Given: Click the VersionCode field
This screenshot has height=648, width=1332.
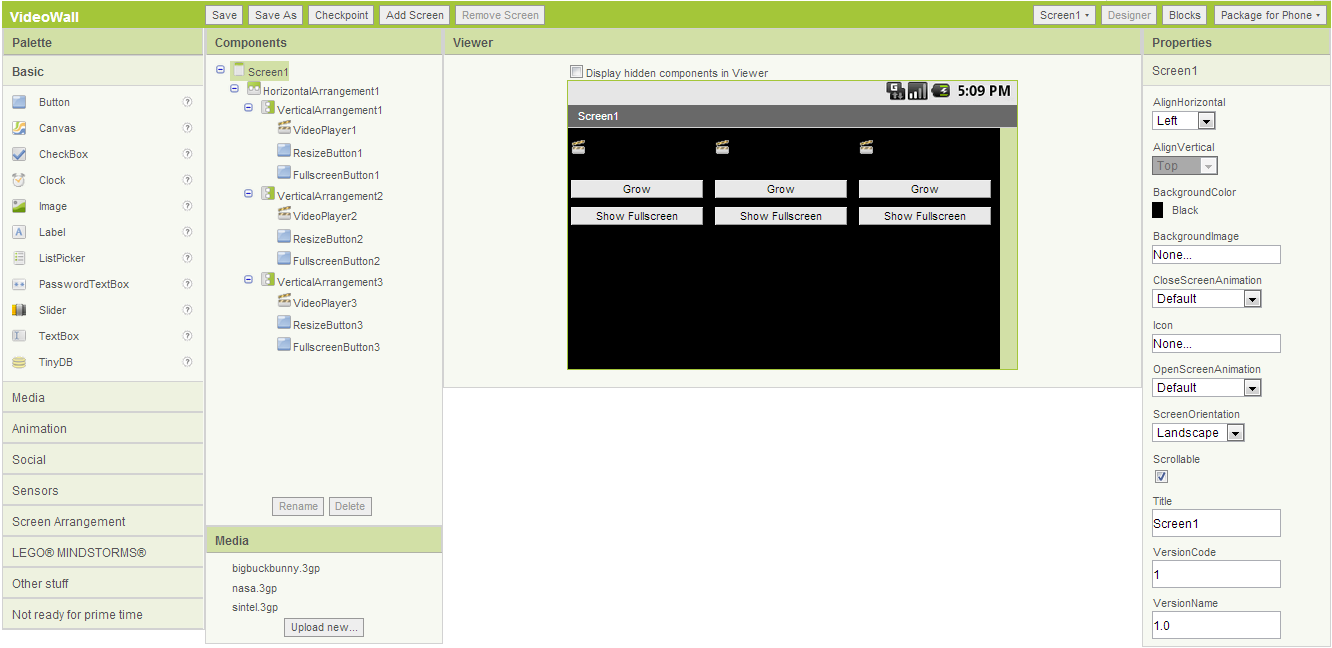Looking at the screenshot, I should click(1217, 574).
